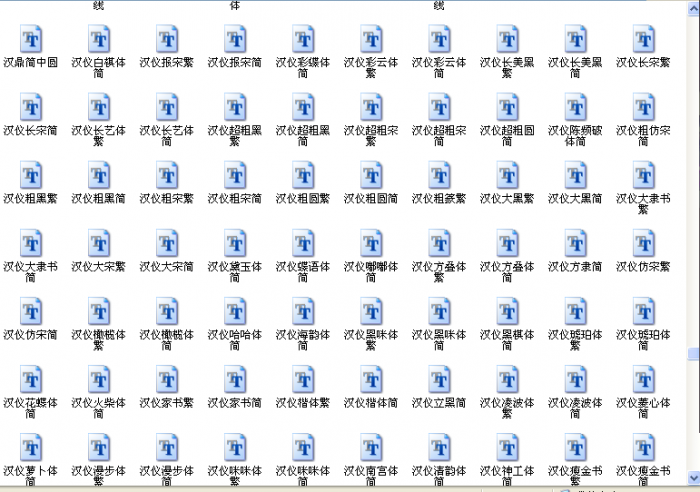This screenshot has height=492, width=700.
Task: Select the 汉仪大隶书繁 font icon
Action: 643,175
